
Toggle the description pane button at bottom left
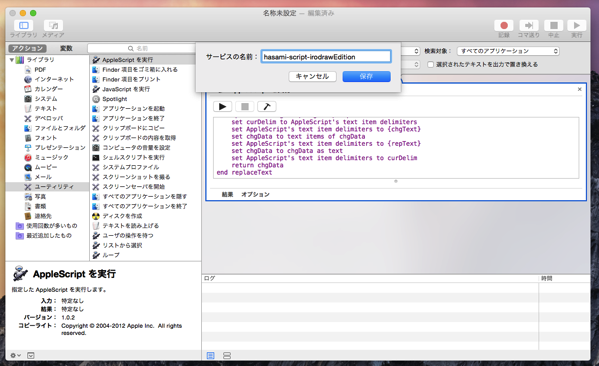point(31,355)
